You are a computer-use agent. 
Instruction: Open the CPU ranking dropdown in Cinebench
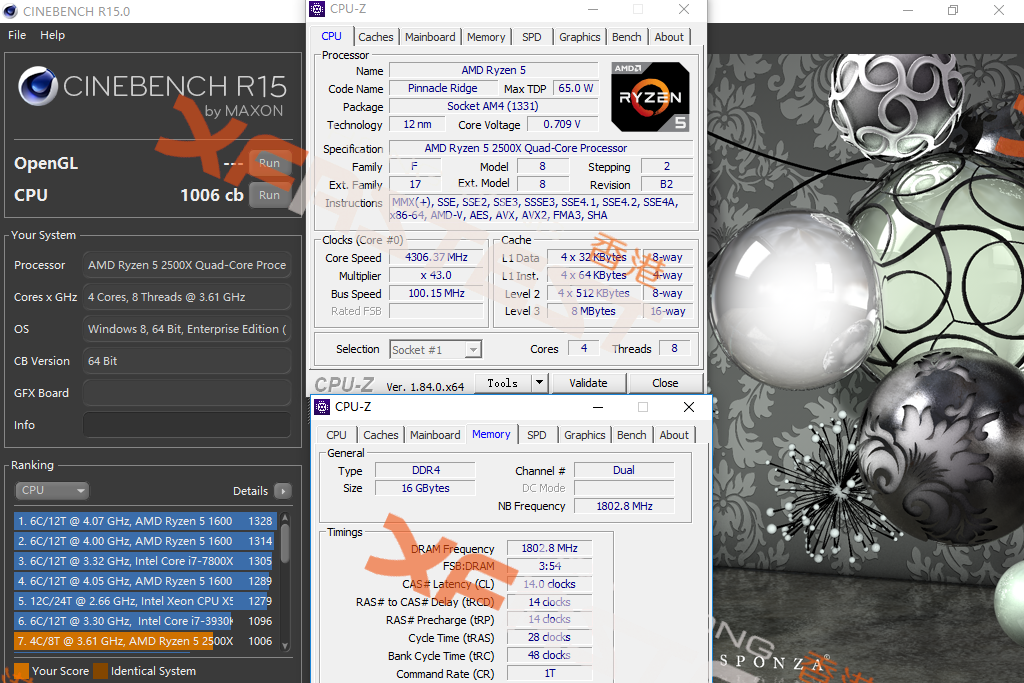tap(52, 490)
